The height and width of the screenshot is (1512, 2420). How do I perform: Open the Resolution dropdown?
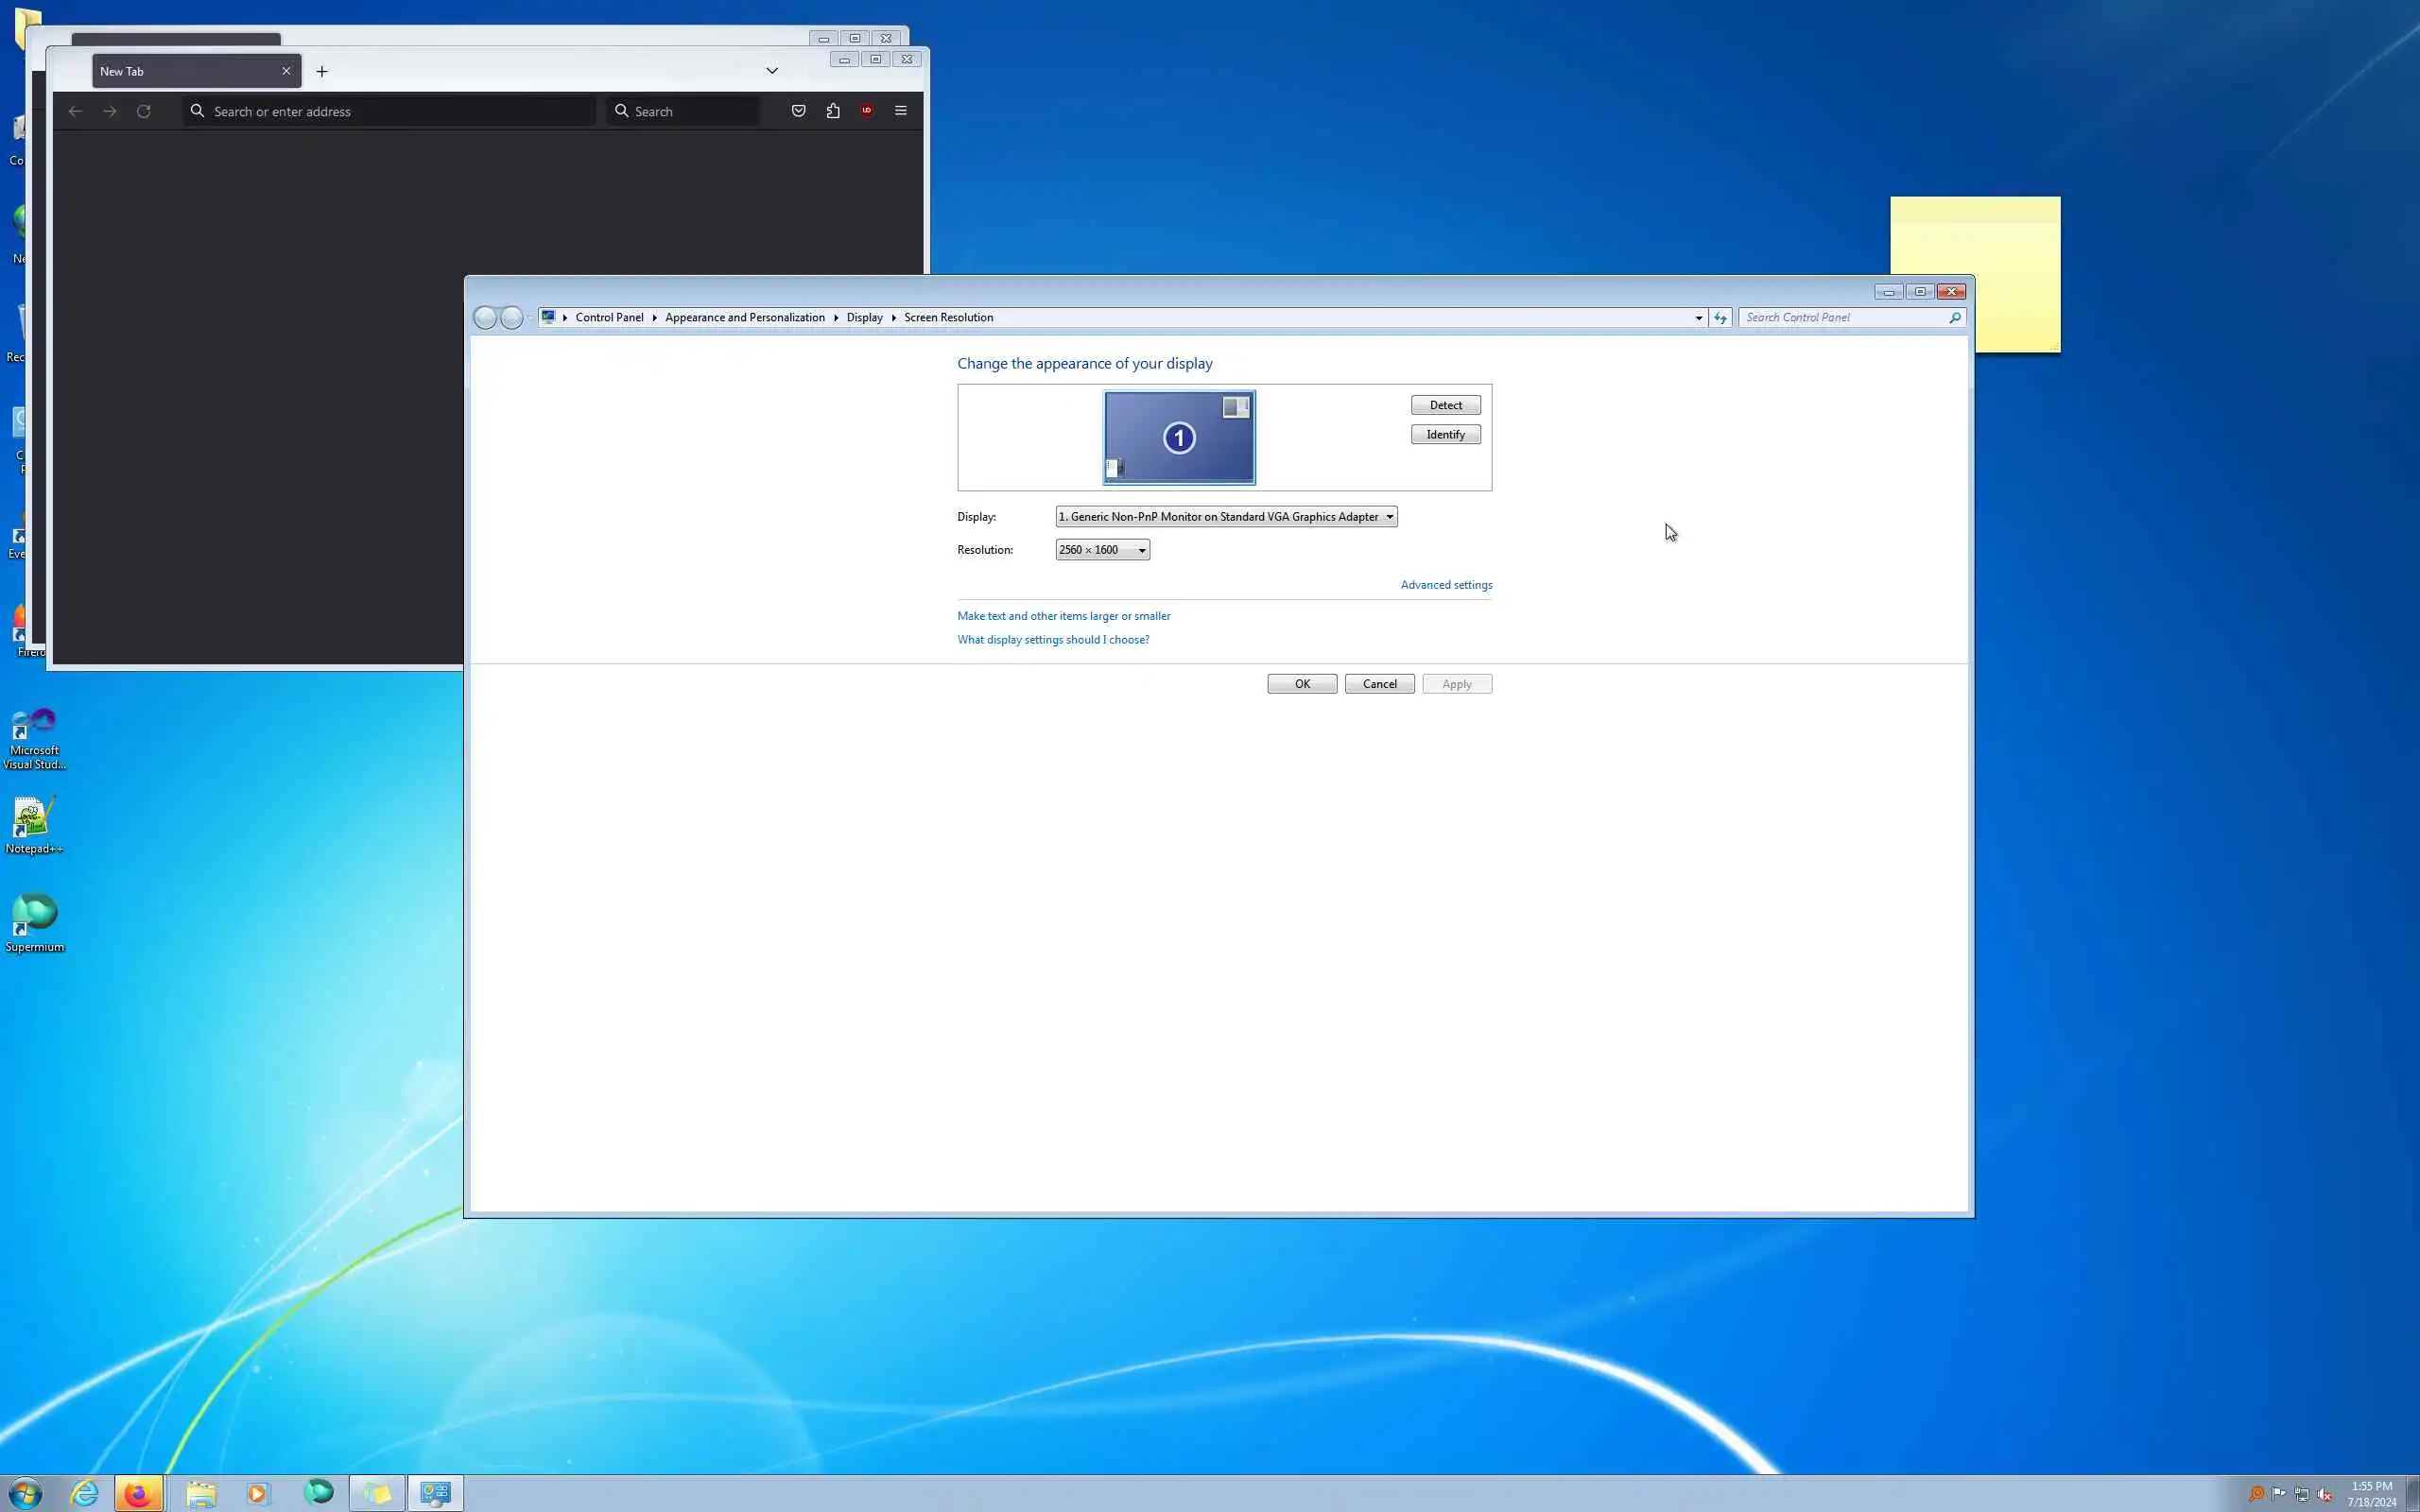1102,550
